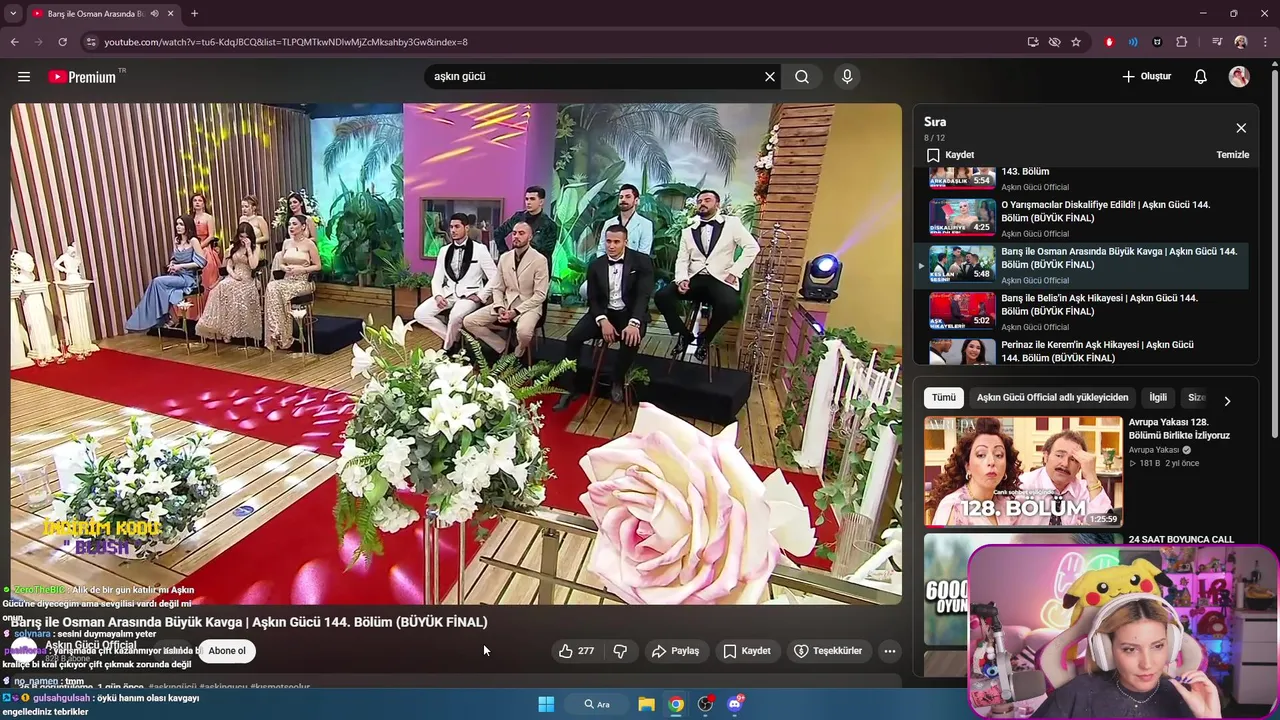Click the browser address bar URL
The image size is (1280, 720).
(286, 42)
